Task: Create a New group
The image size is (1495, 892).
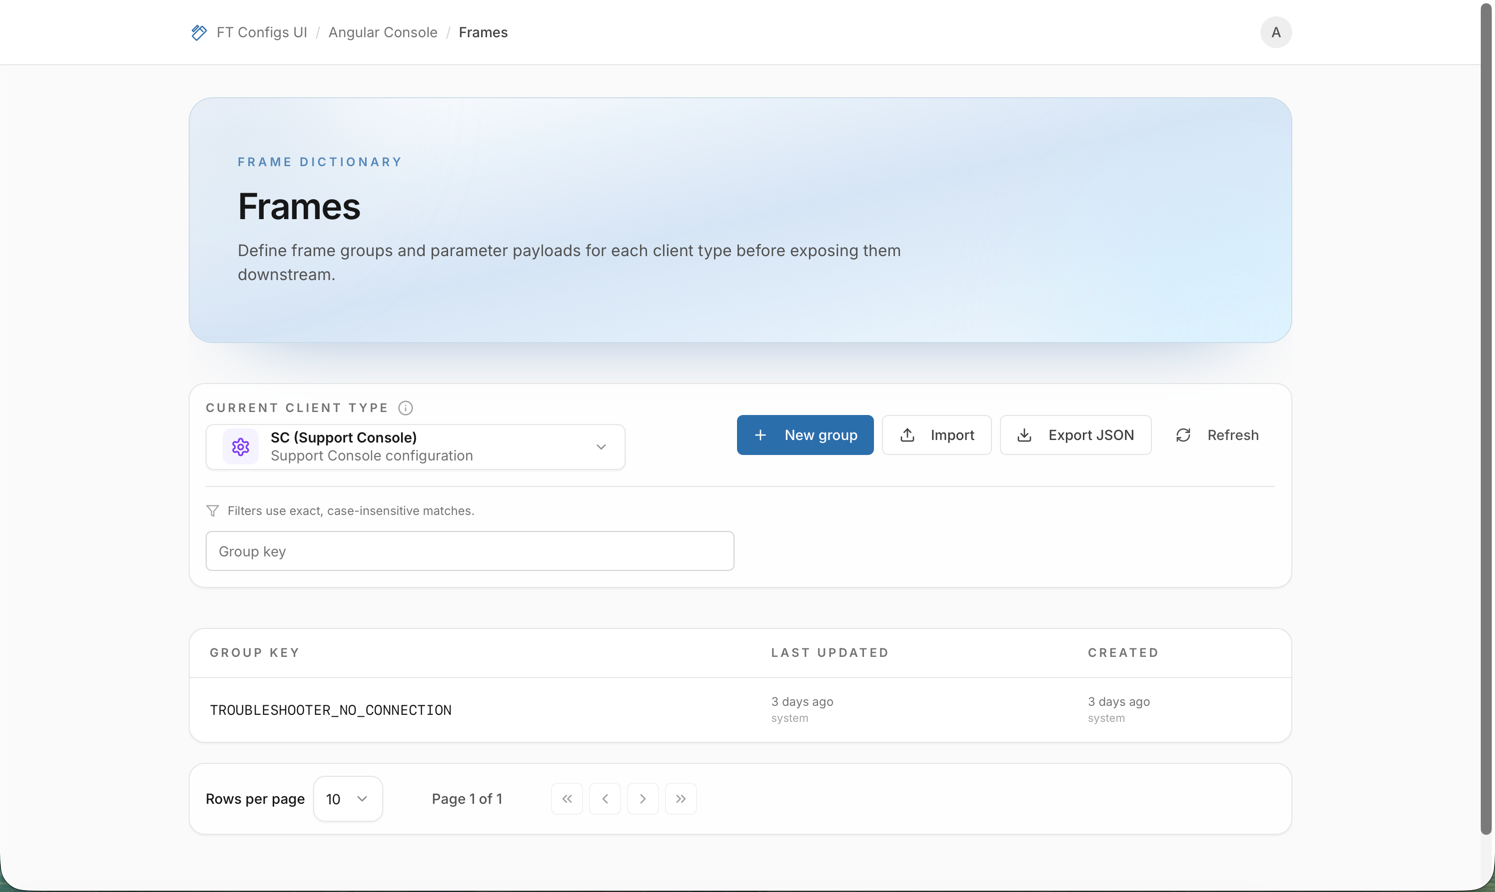Action: [805, 435]
